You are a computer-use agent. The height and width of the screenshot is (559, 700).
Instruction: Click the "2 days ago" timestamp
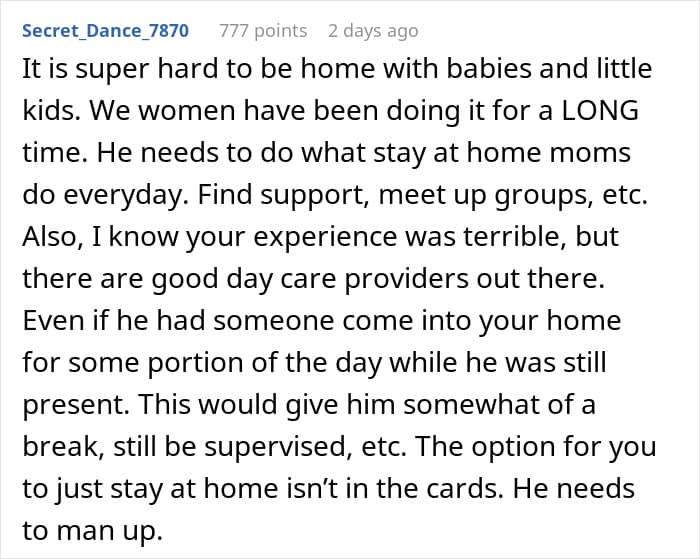click(373, 31)
